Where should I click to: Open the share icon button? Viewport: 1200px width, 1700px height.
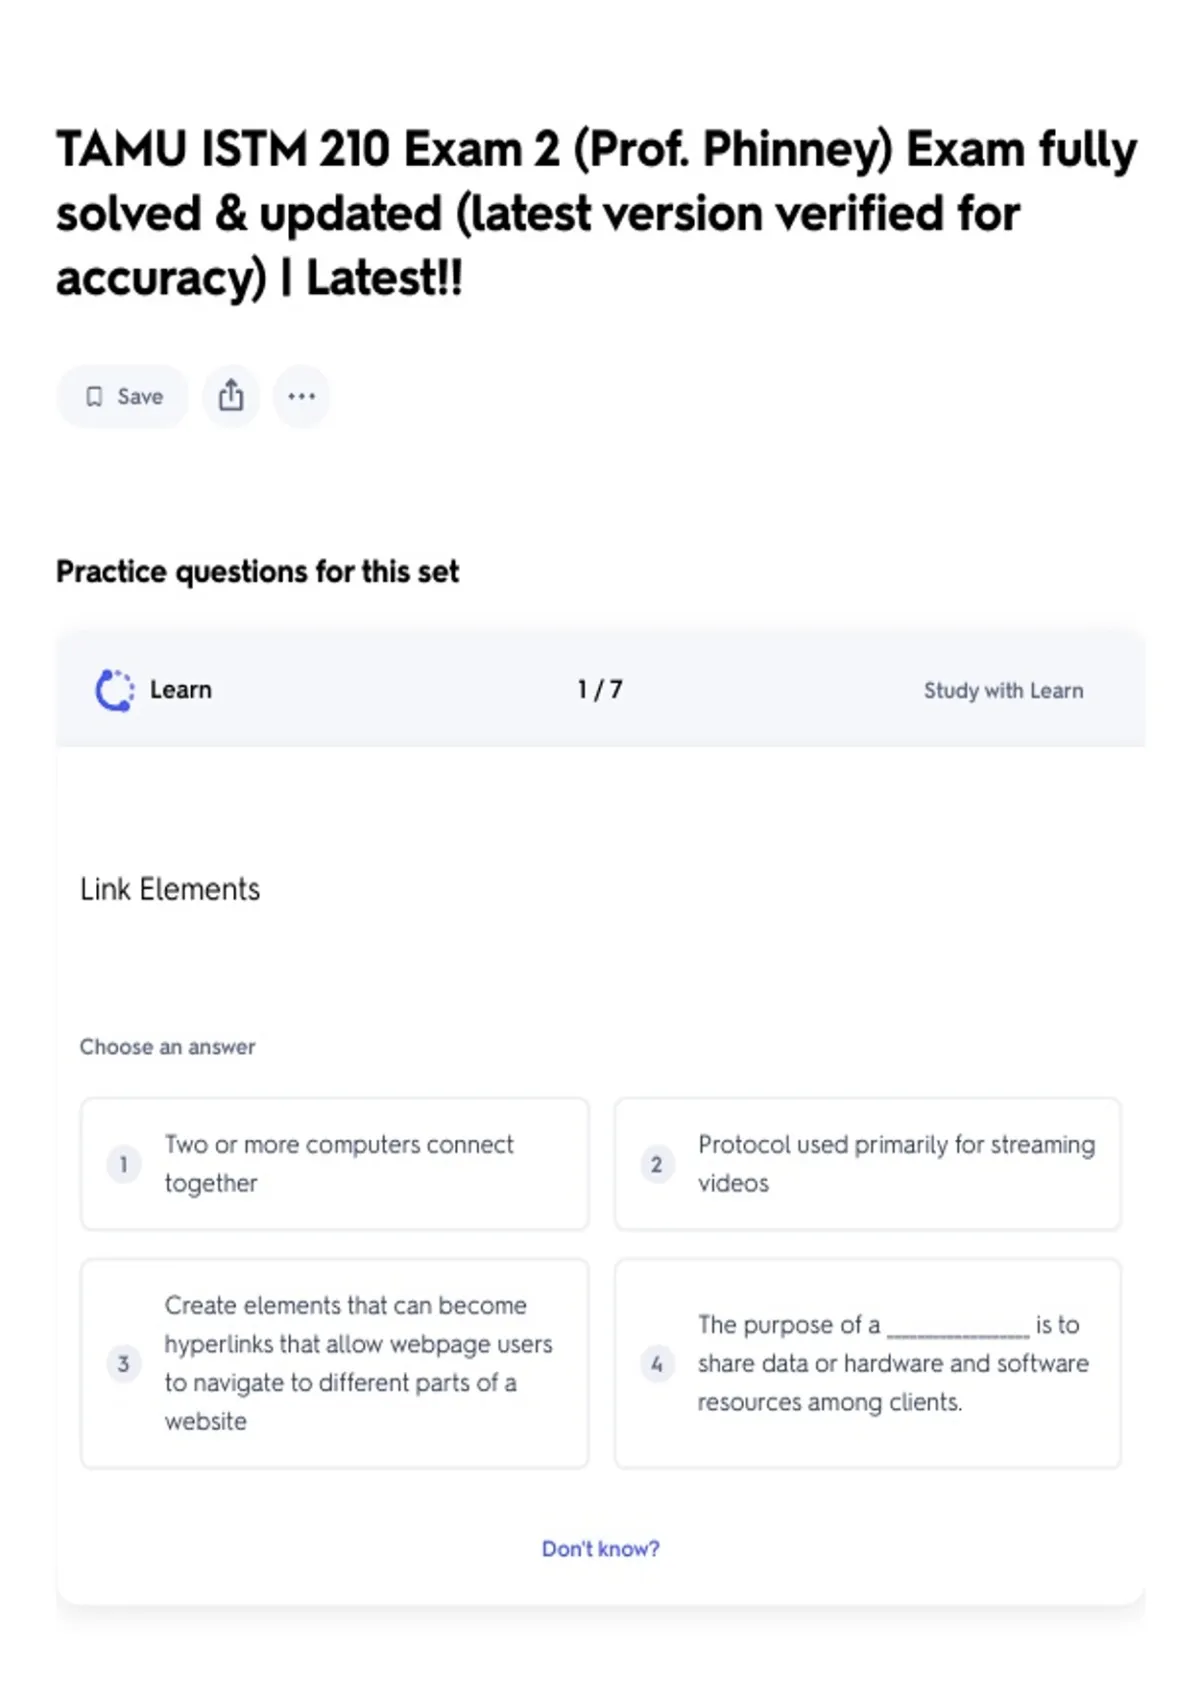pyautogui.click(x=231, y=397)
